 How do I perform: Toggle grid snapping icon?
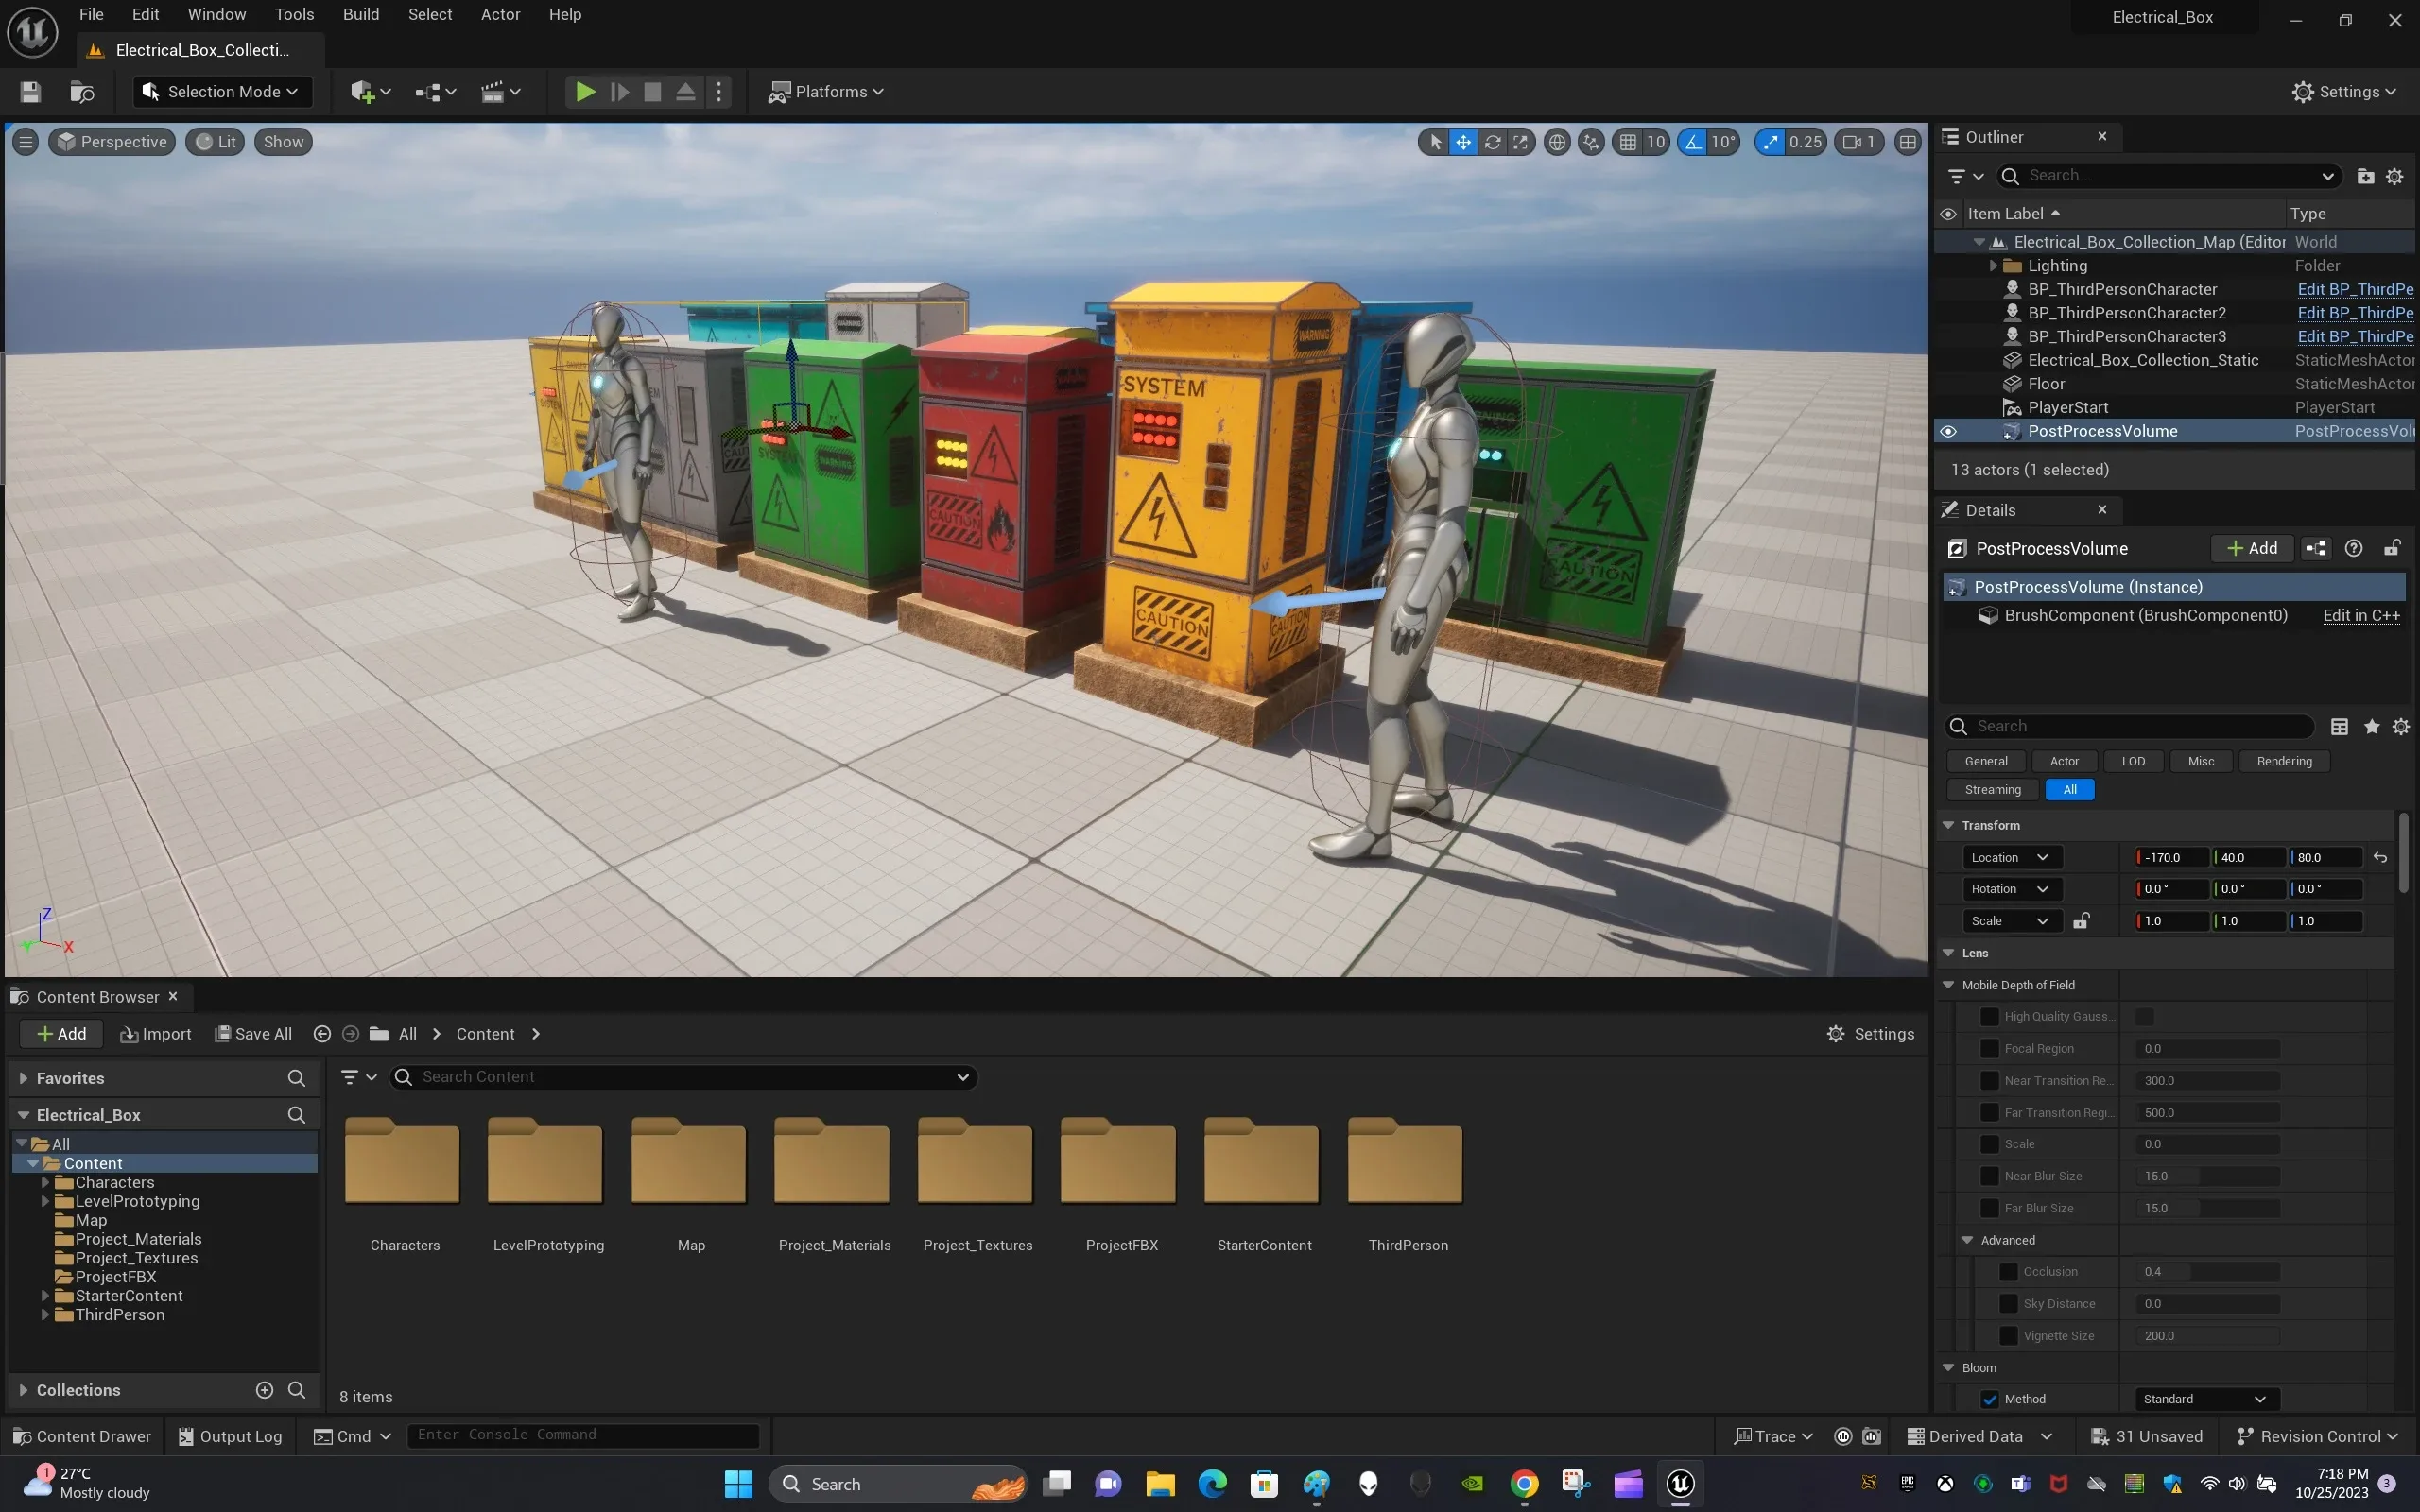pos(1628,142)
